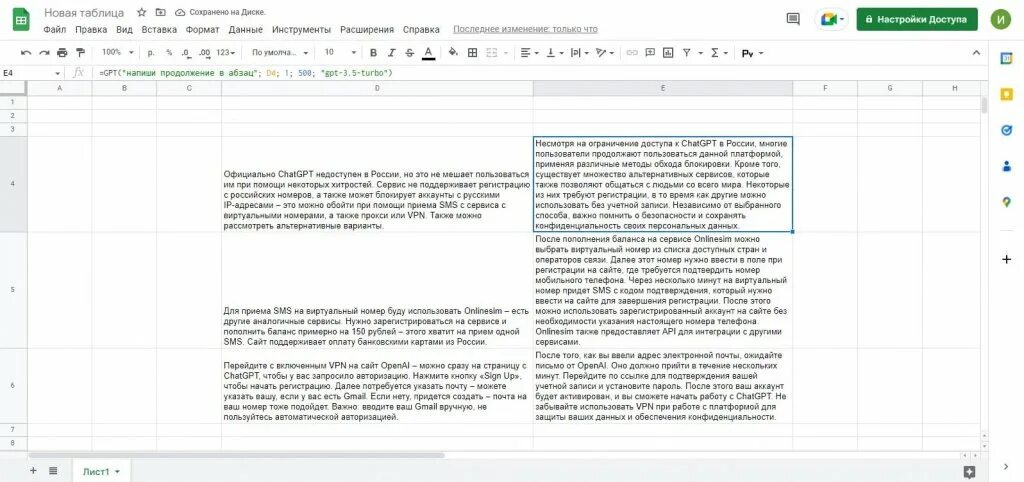Open font family dropdown По умолча...
This screenshot has width=1024, height=482.
(281, 52)
